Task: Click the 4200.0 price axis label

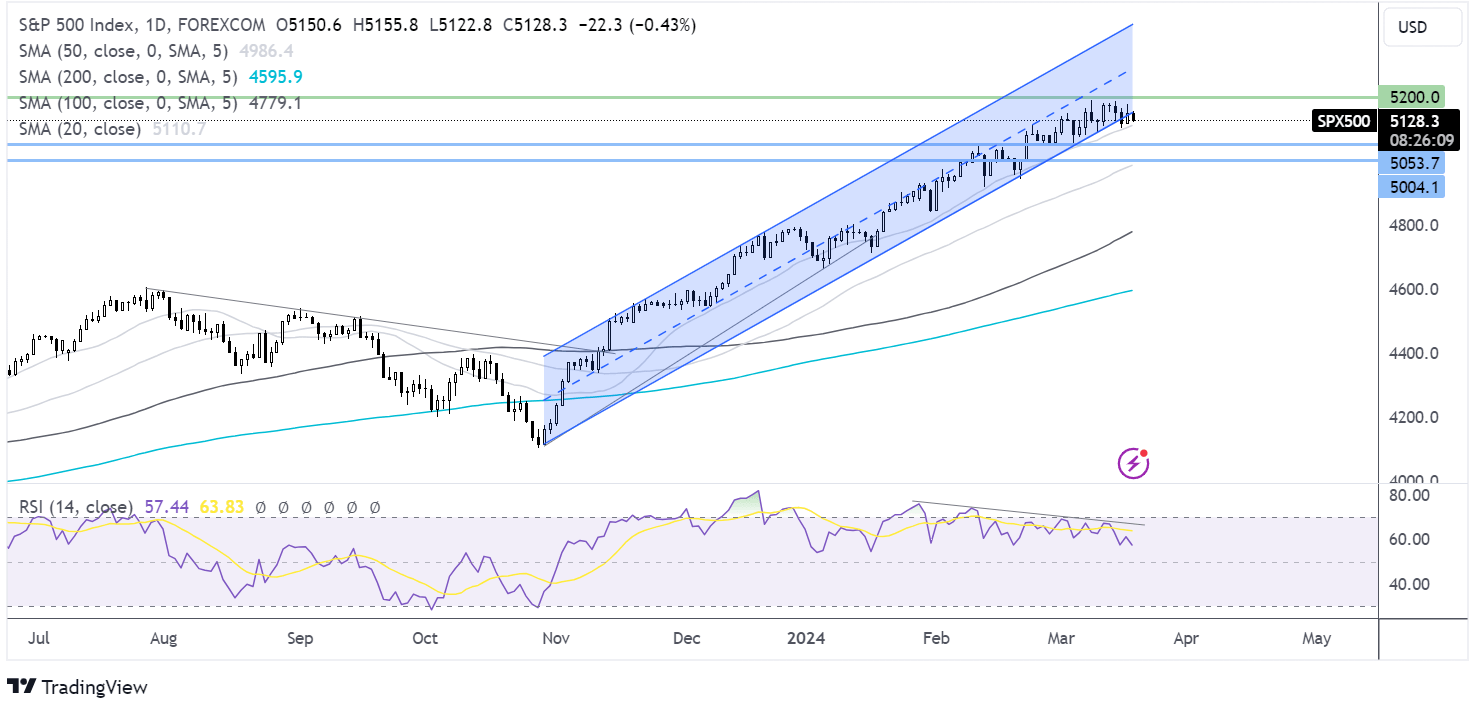Action: (1412, 418)
